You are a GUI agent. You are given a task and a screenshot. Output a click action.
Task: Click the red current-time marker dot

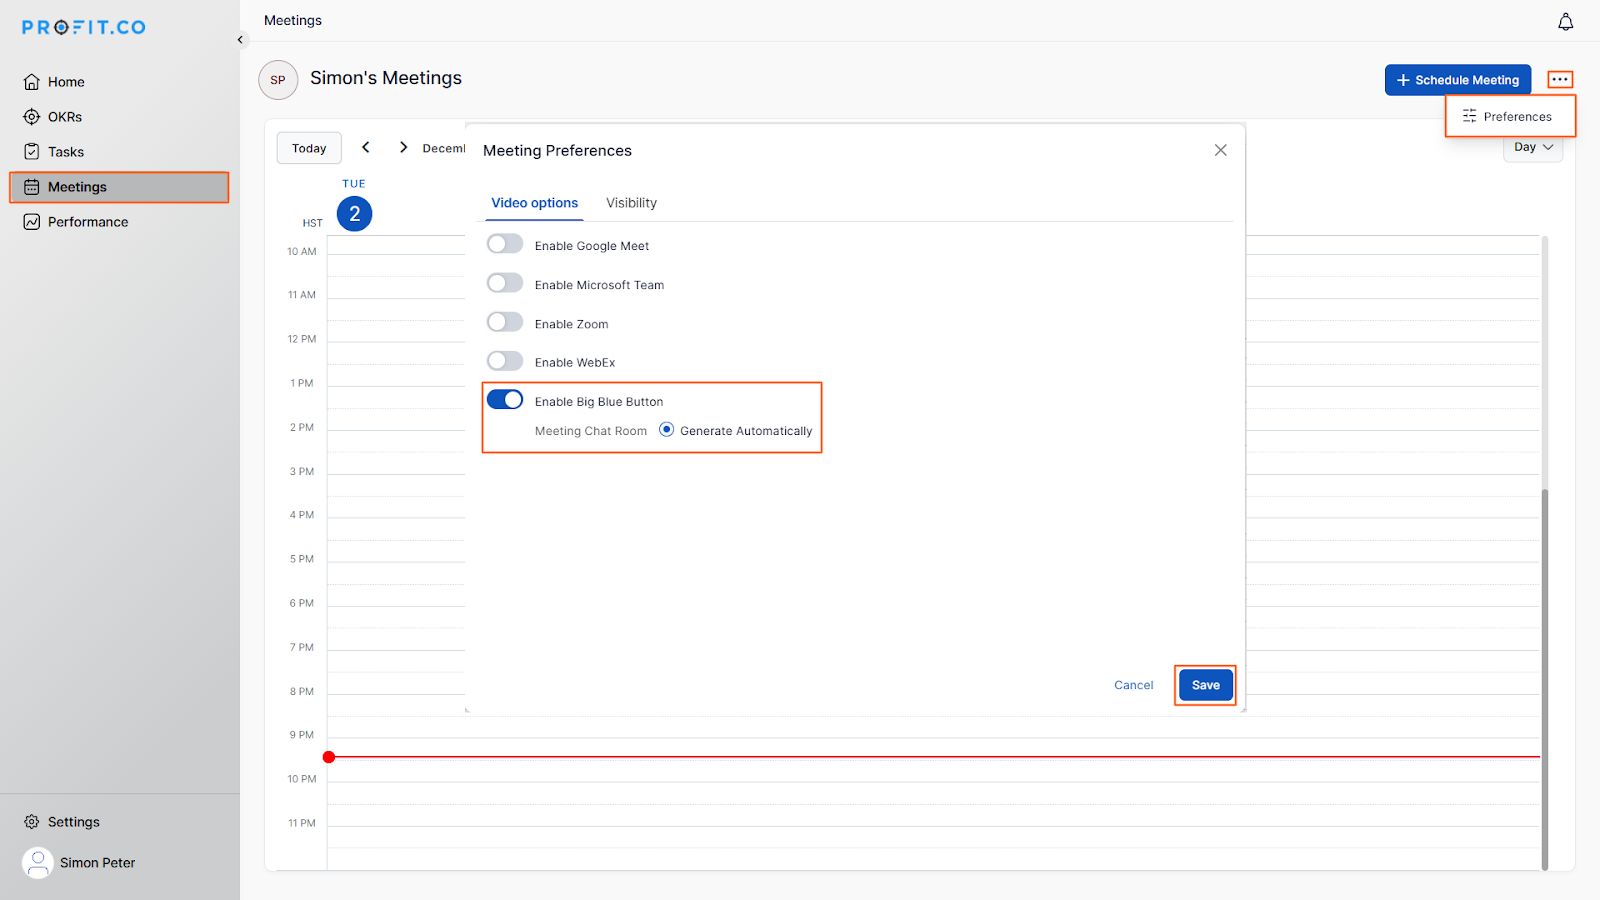point(329,757)
